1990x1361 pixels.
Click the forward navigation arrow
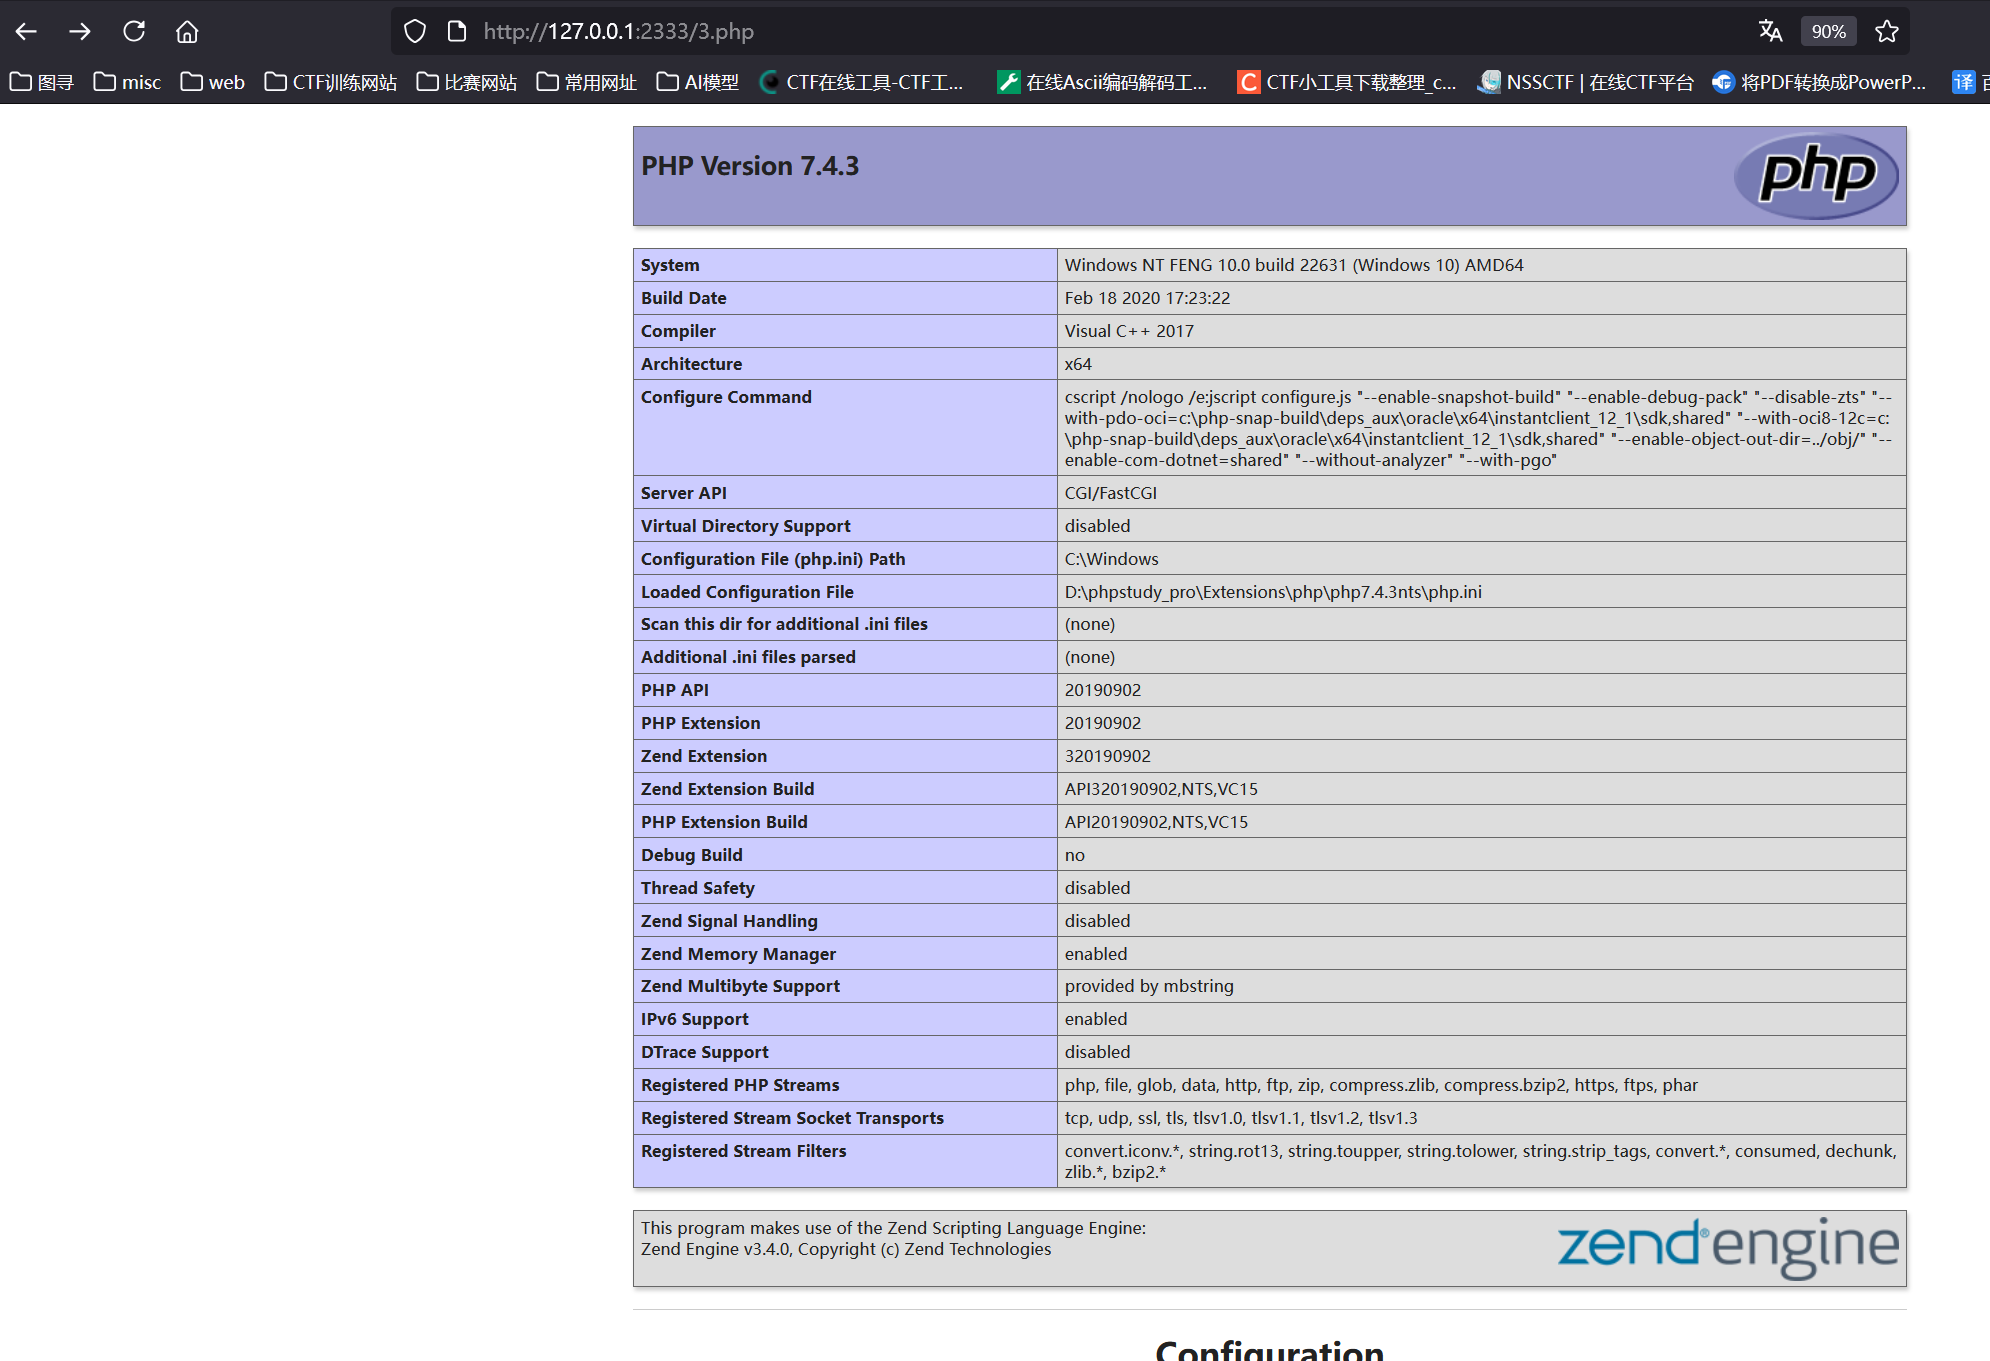tap(80, 31)
